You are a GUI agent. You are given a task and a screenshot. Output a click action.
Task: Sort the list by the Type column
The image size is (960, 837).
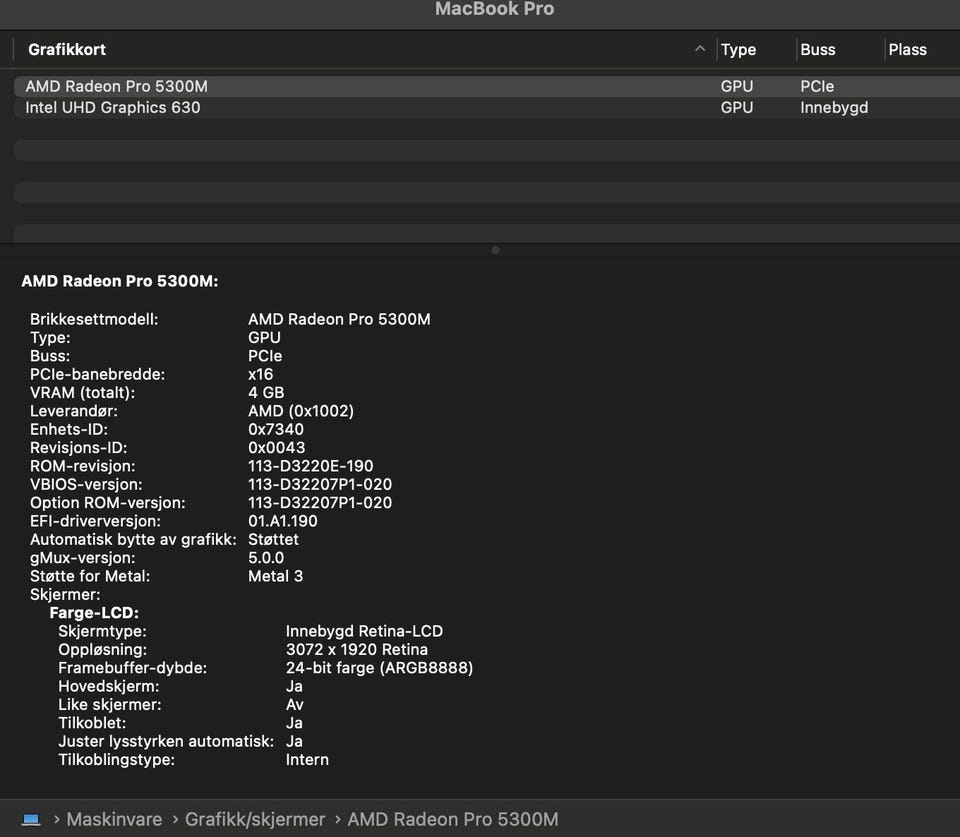coord(738,49)
